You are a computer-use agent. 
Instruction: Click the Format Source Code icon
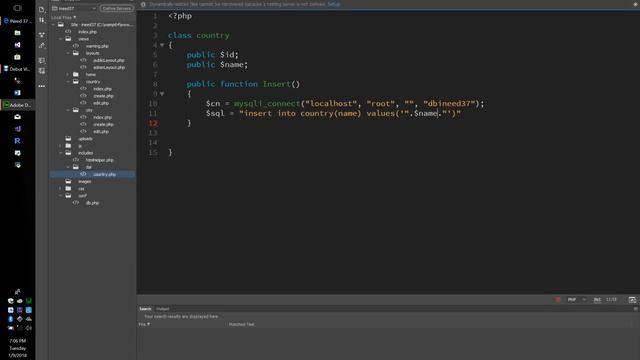click(x=42, y=46)
